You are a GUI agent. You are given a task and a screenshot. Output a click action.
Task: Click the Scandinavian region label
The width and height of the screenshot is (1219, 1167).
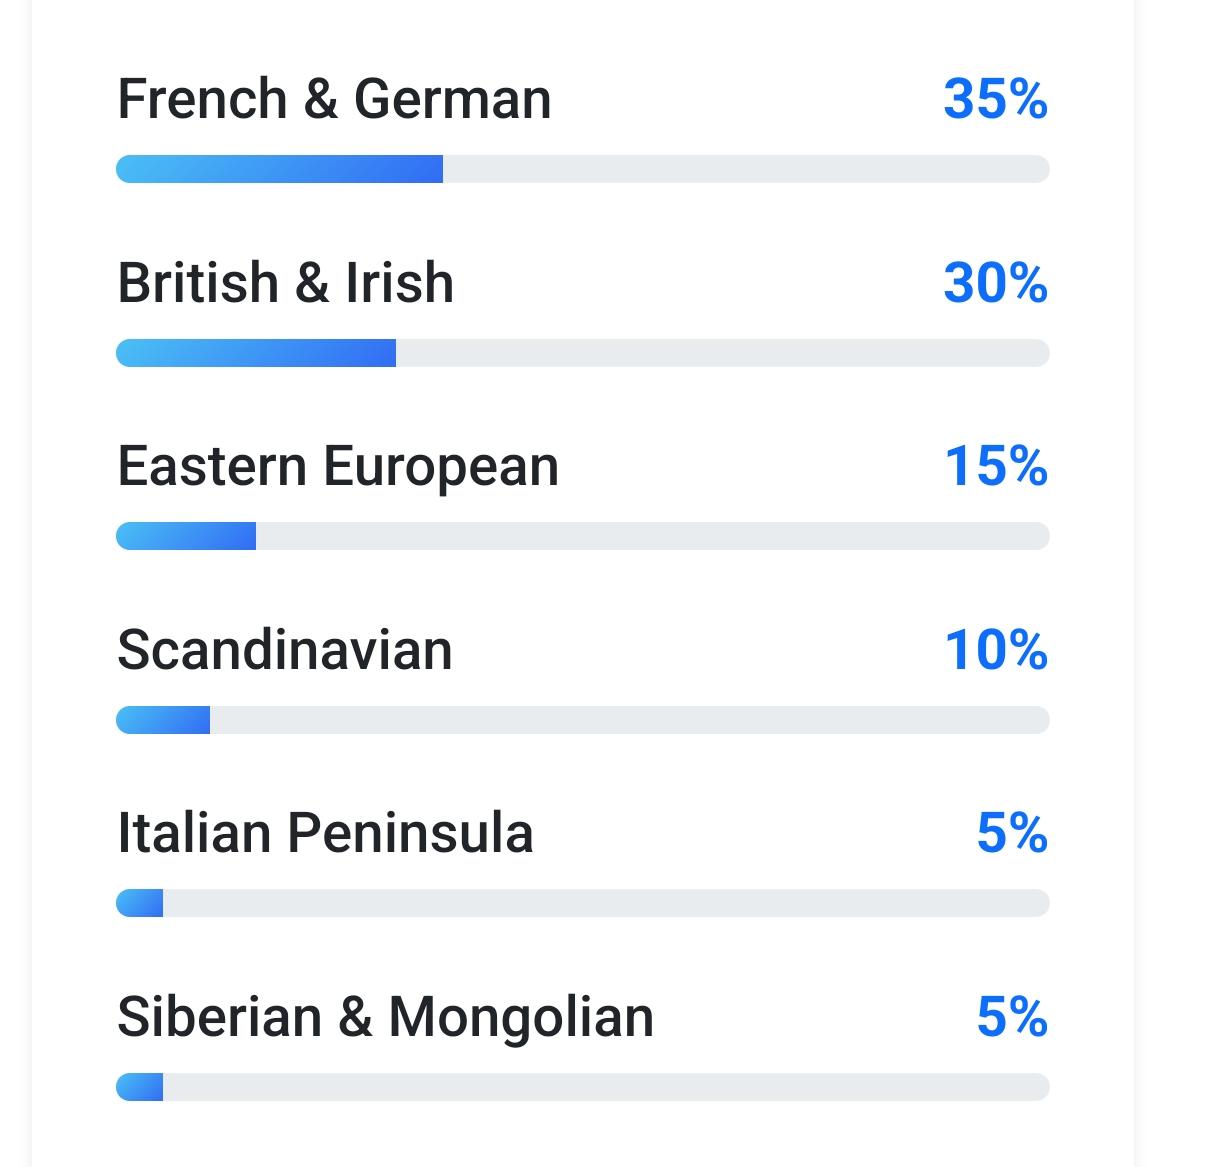pyautogui.click(x=284, y=650)
